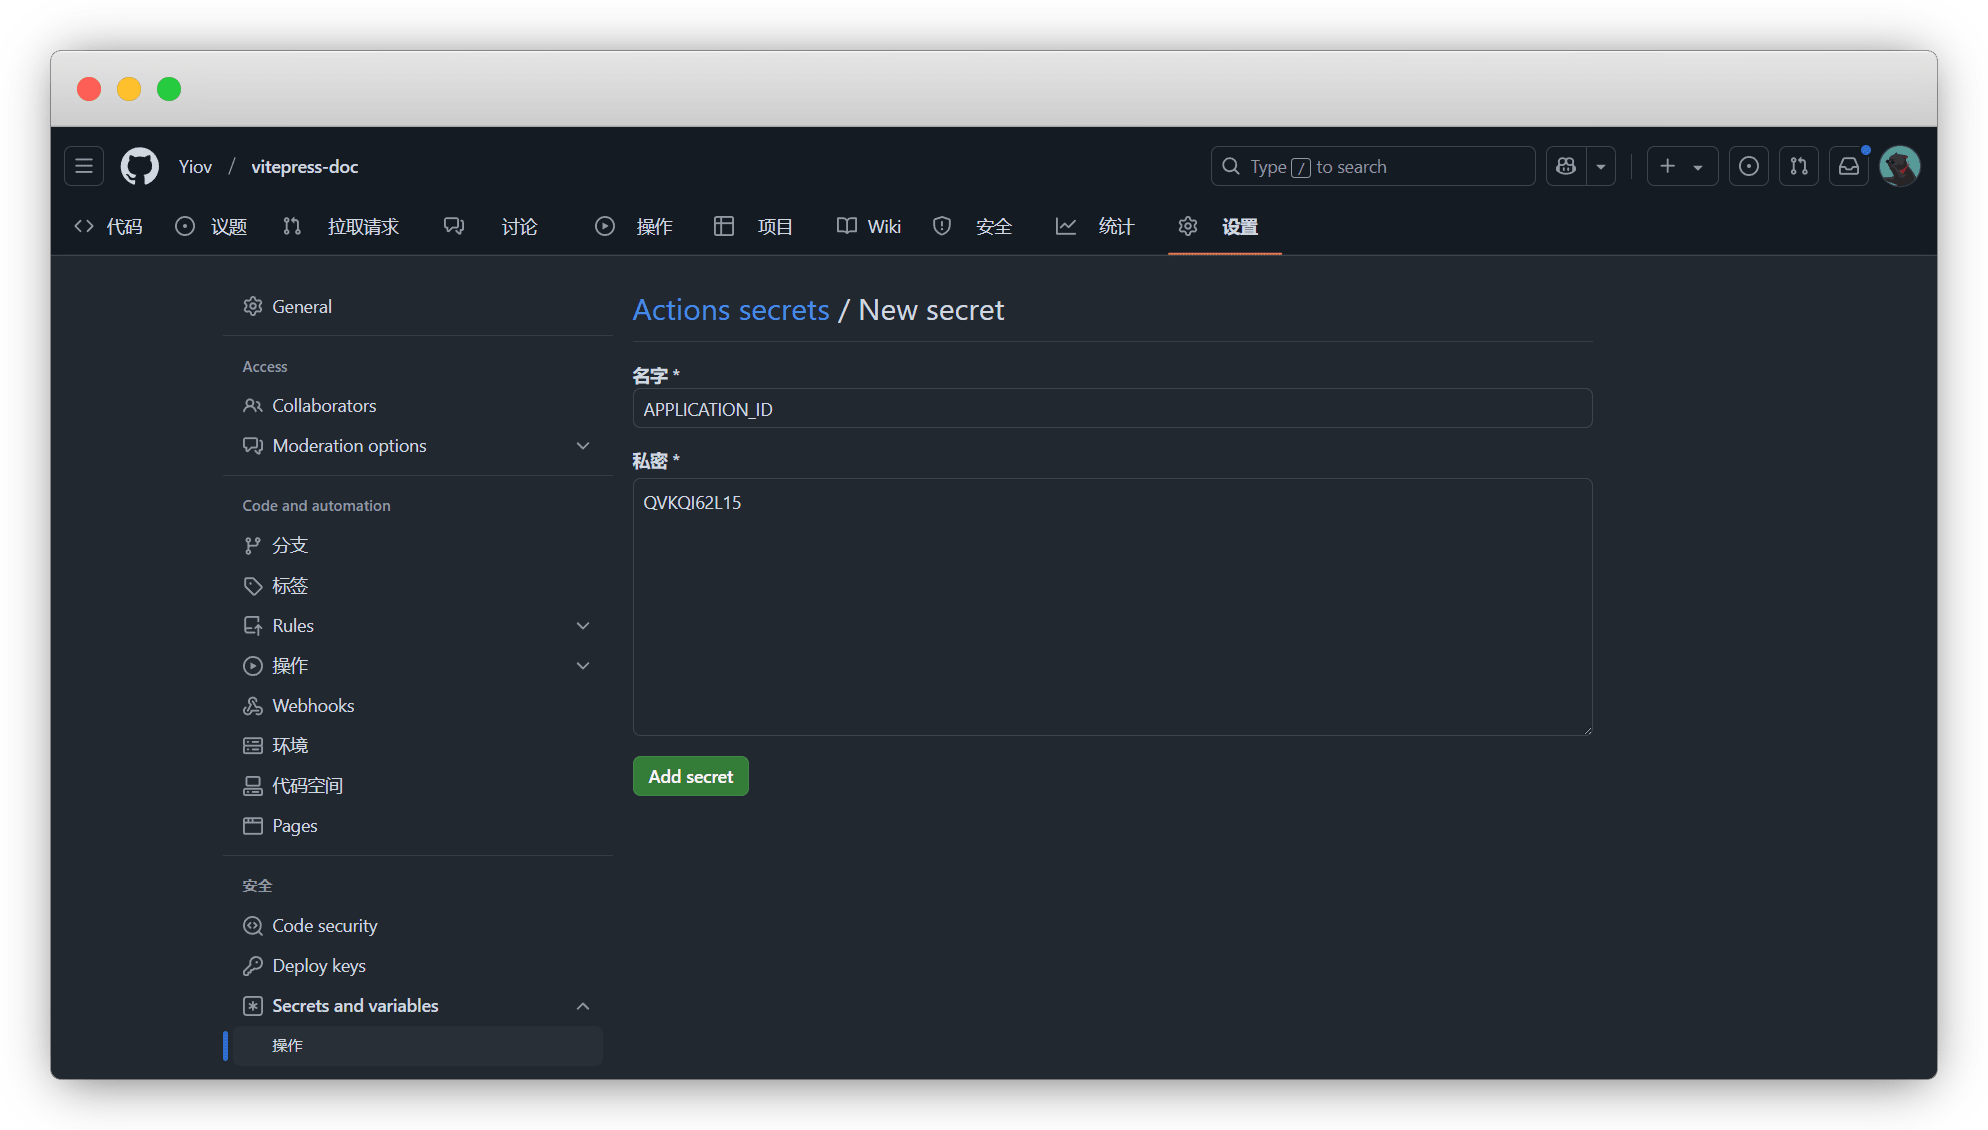1988x1130 pixels.
Task: Open the Copilot chat icon
Action: 1566,166
